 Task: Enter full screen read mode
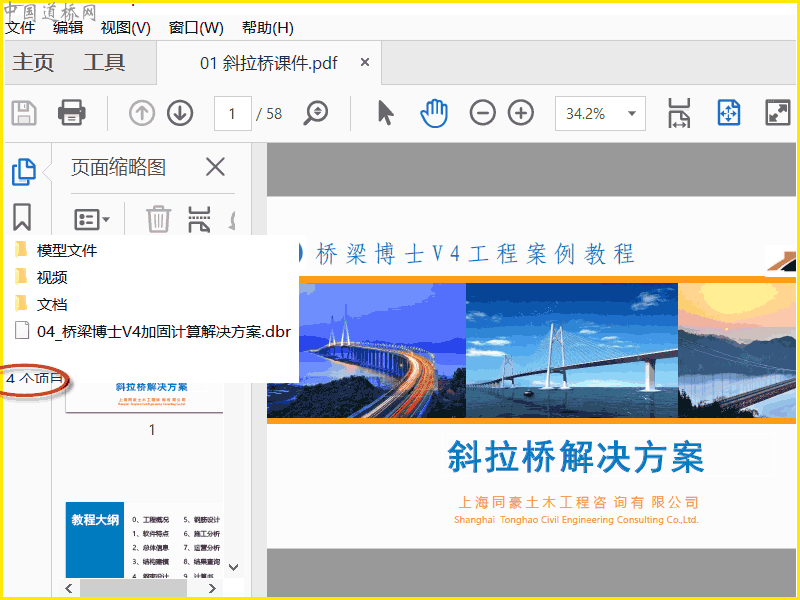778,113
